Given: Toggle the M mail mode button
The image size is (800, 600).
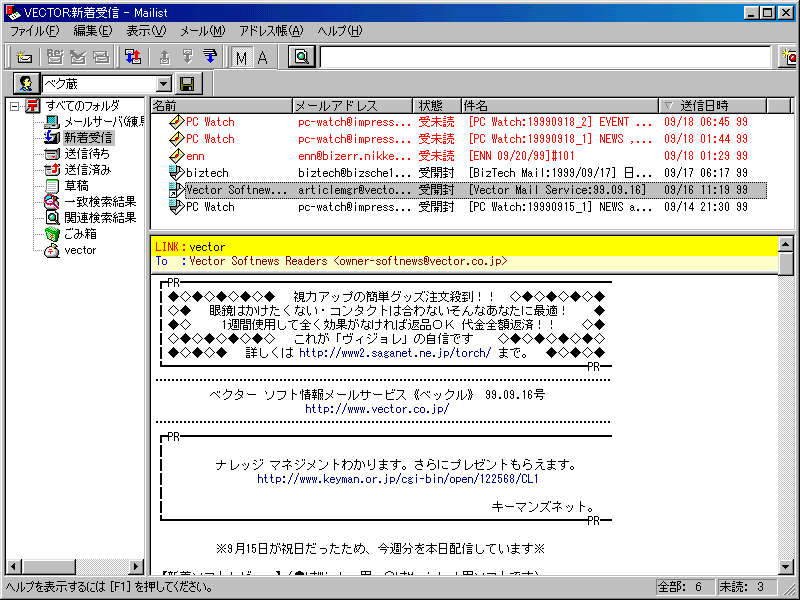Looking at the screenshot, I should pyautogui.click(x=241, y=57).
